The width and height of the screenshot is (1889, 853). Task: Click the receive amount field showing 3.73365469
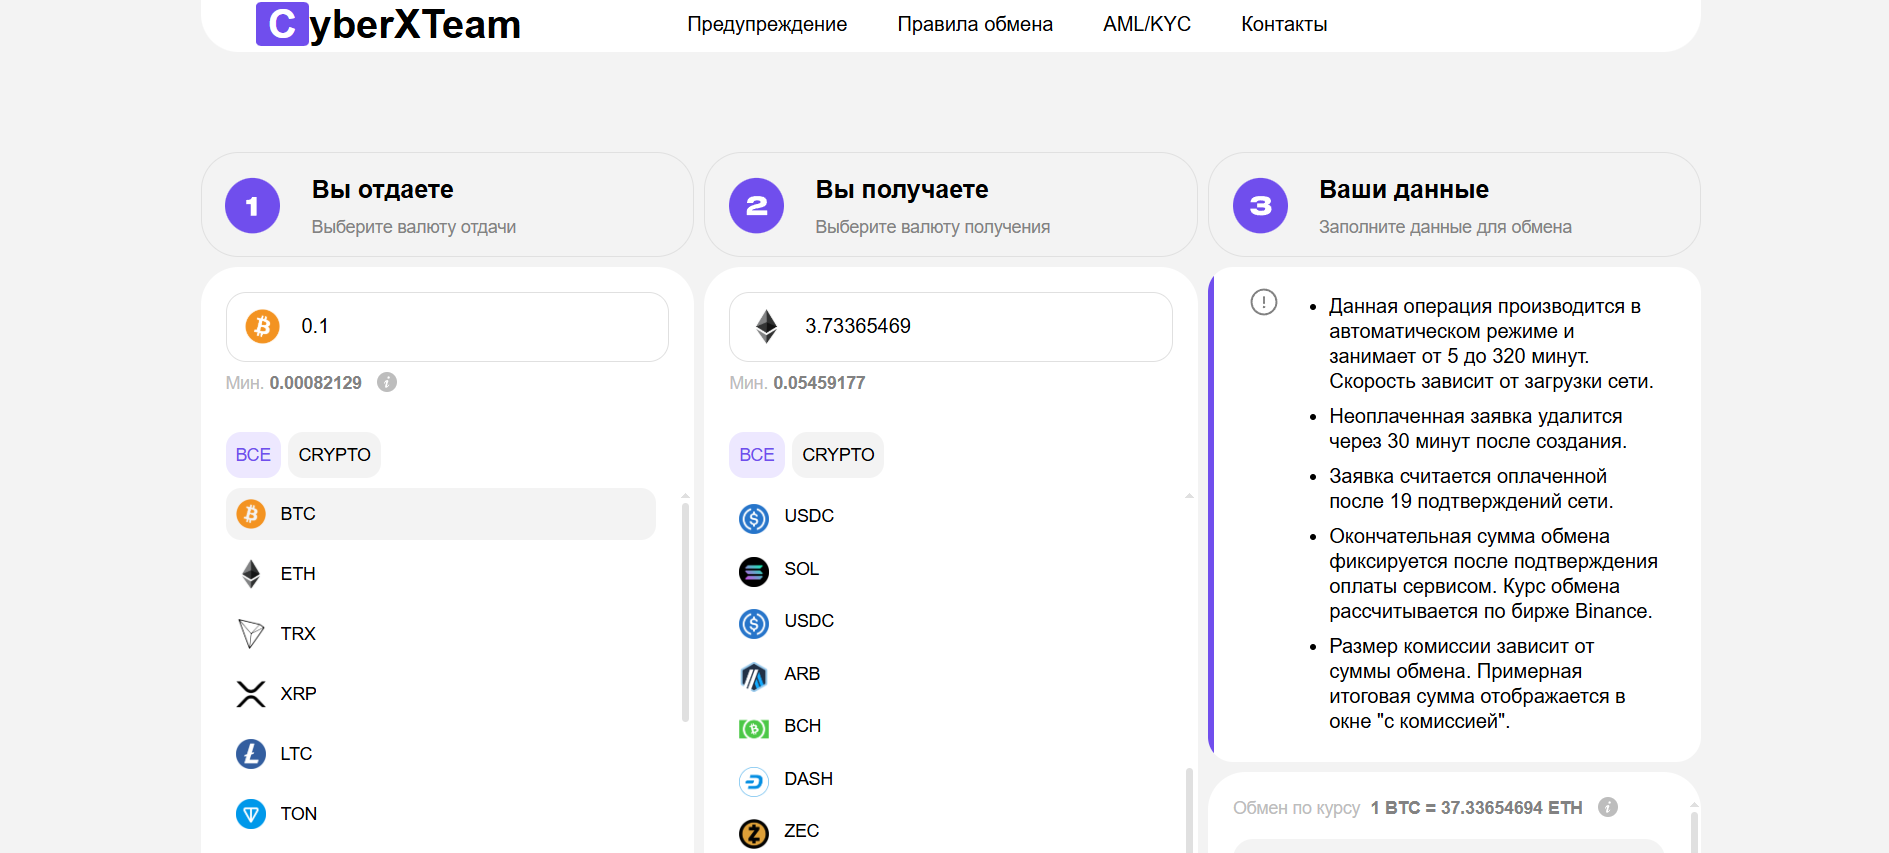click(x=950, y=327)
